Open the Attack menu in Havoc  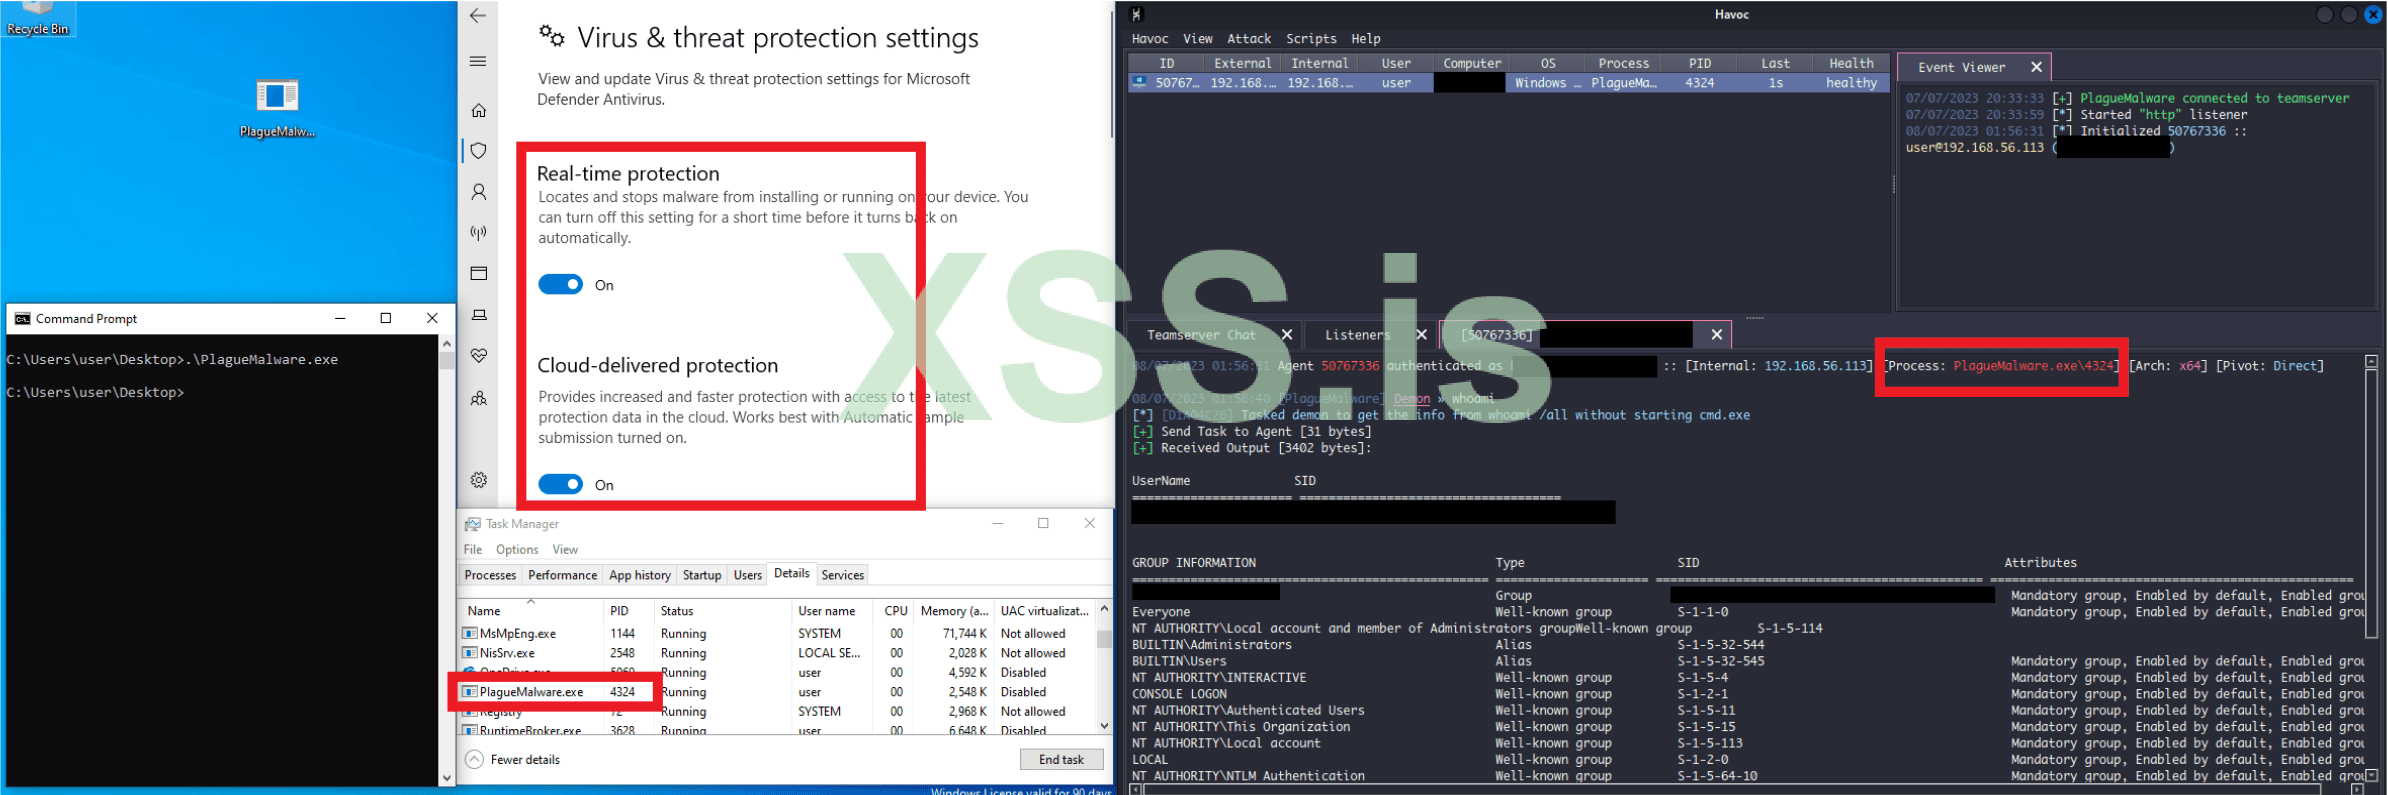tap(1249, 39)
